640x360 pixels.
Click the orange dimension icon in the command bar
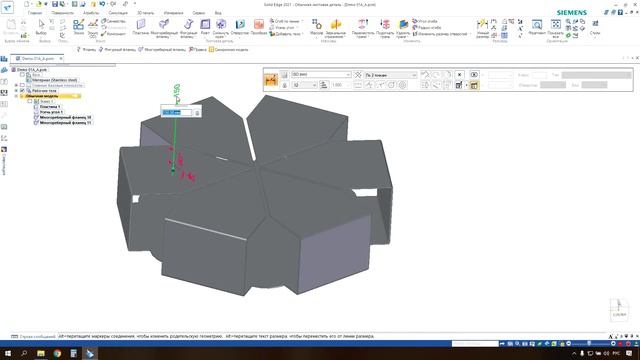point(271,80)
